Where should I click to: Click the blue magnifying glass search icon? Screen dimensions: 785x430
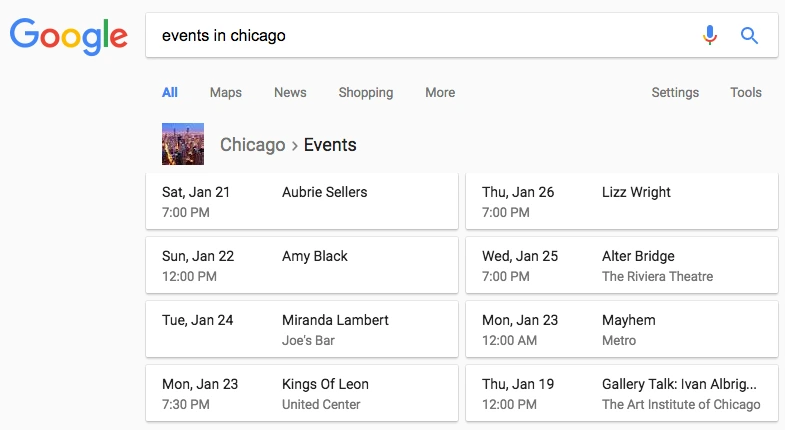(x=749, y=36)
